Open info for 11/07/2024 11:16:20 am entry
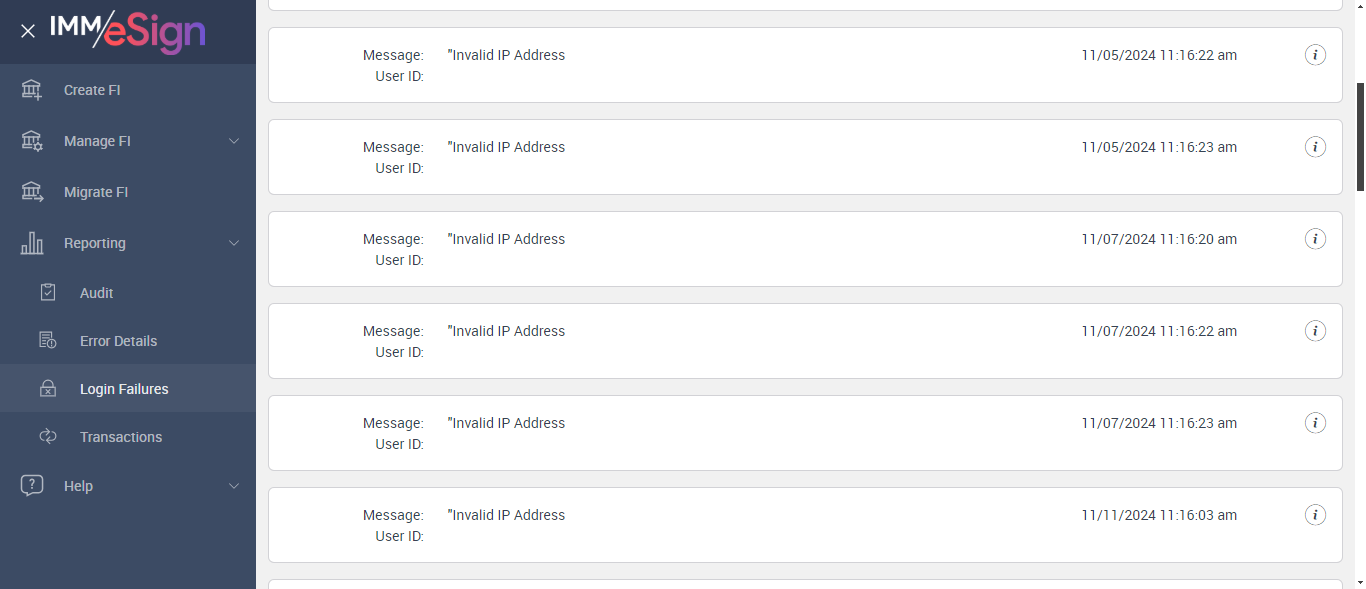This screenshot has width=1366, height=589. click(x=1316, y=239)
